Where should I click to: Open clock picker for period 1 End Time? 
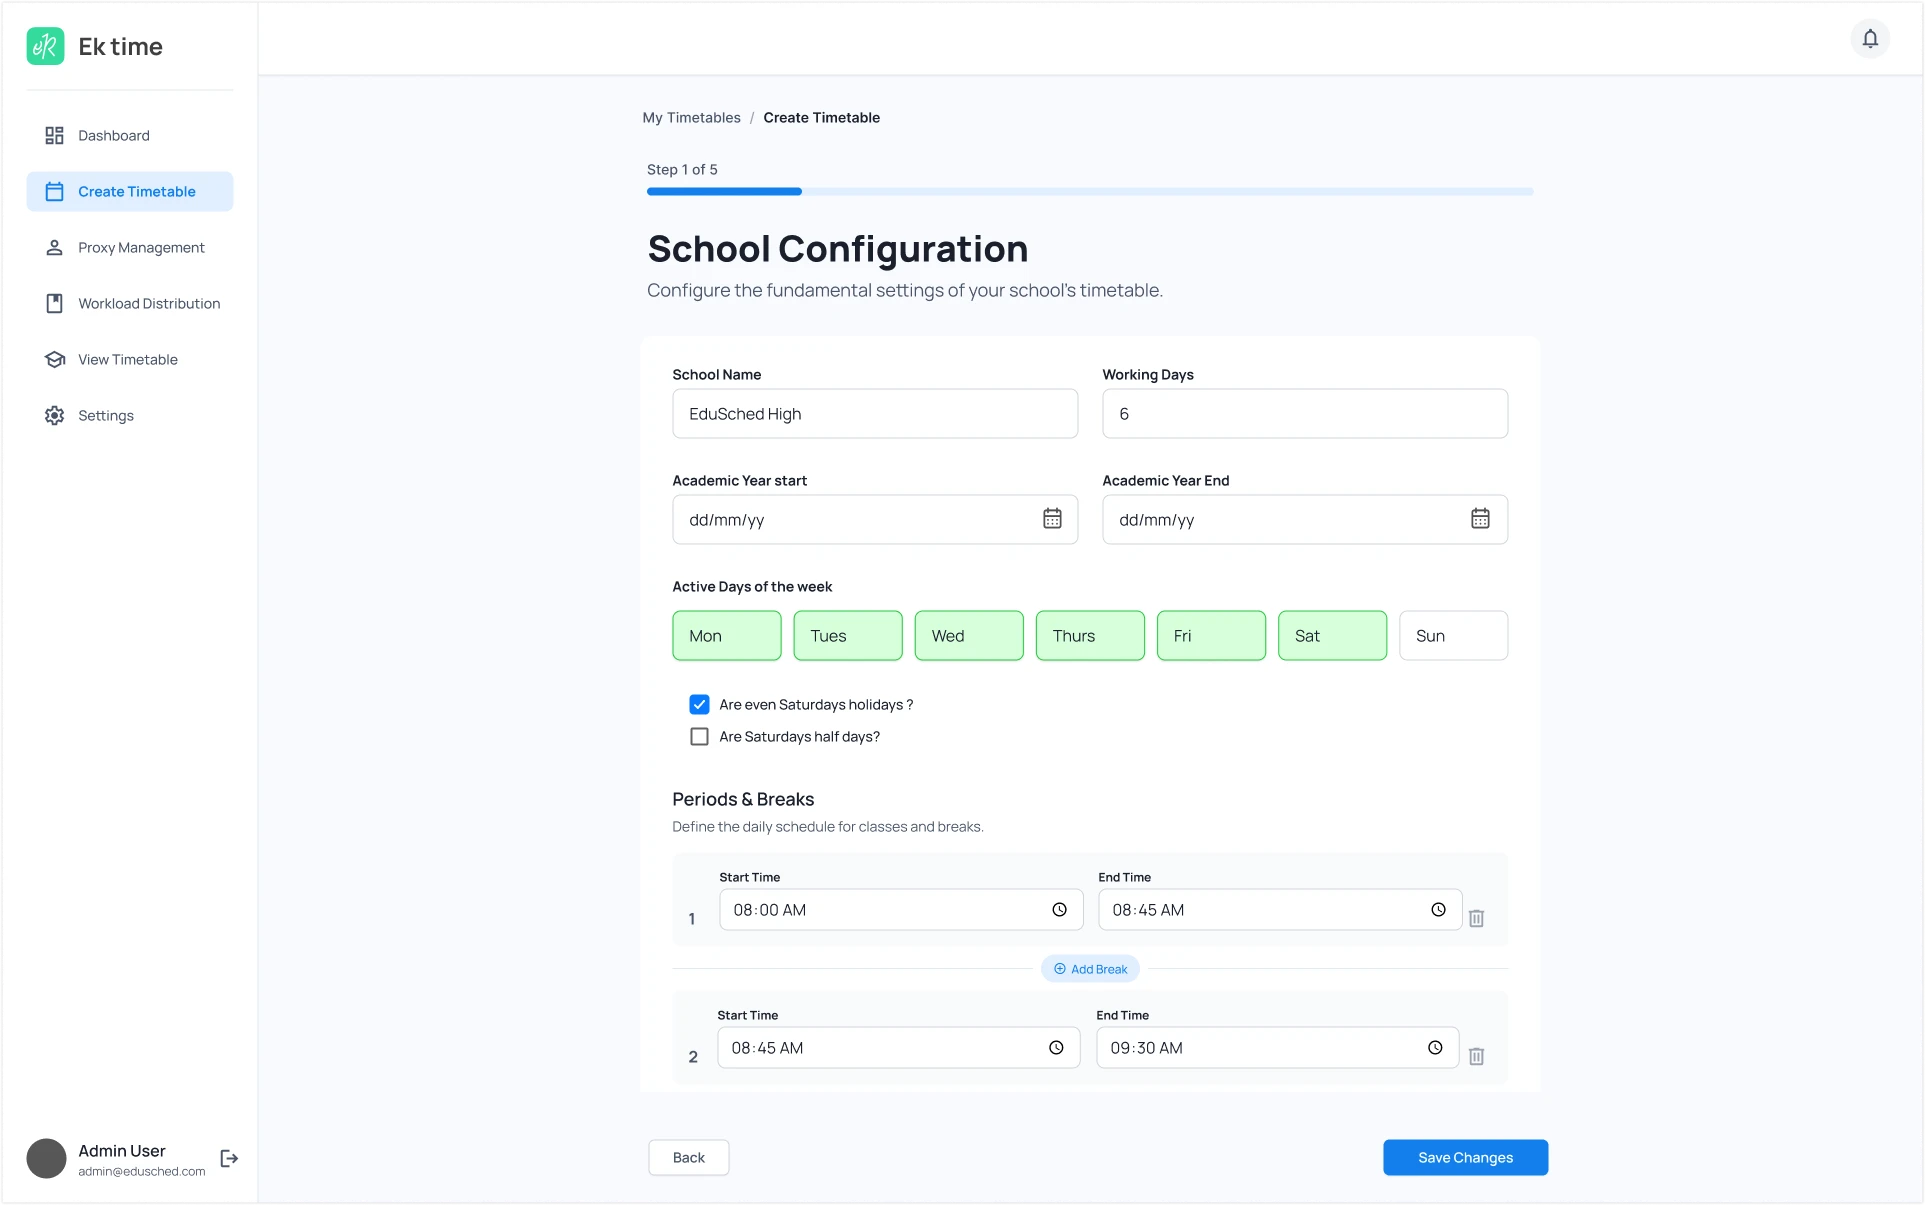point(1438,910)
